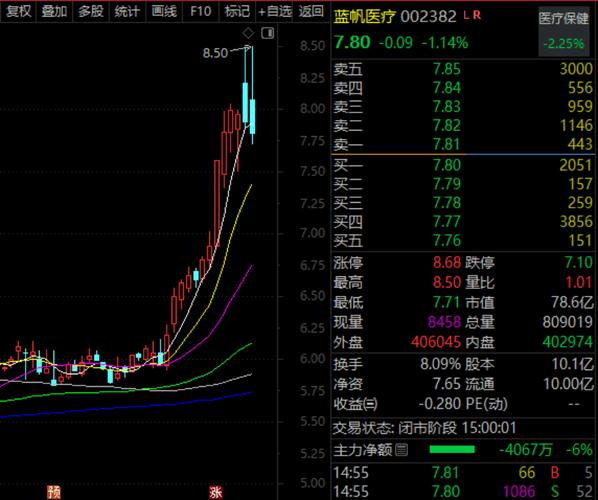Select the 14:55 tick row with volume 1086

tap(463, 491)
